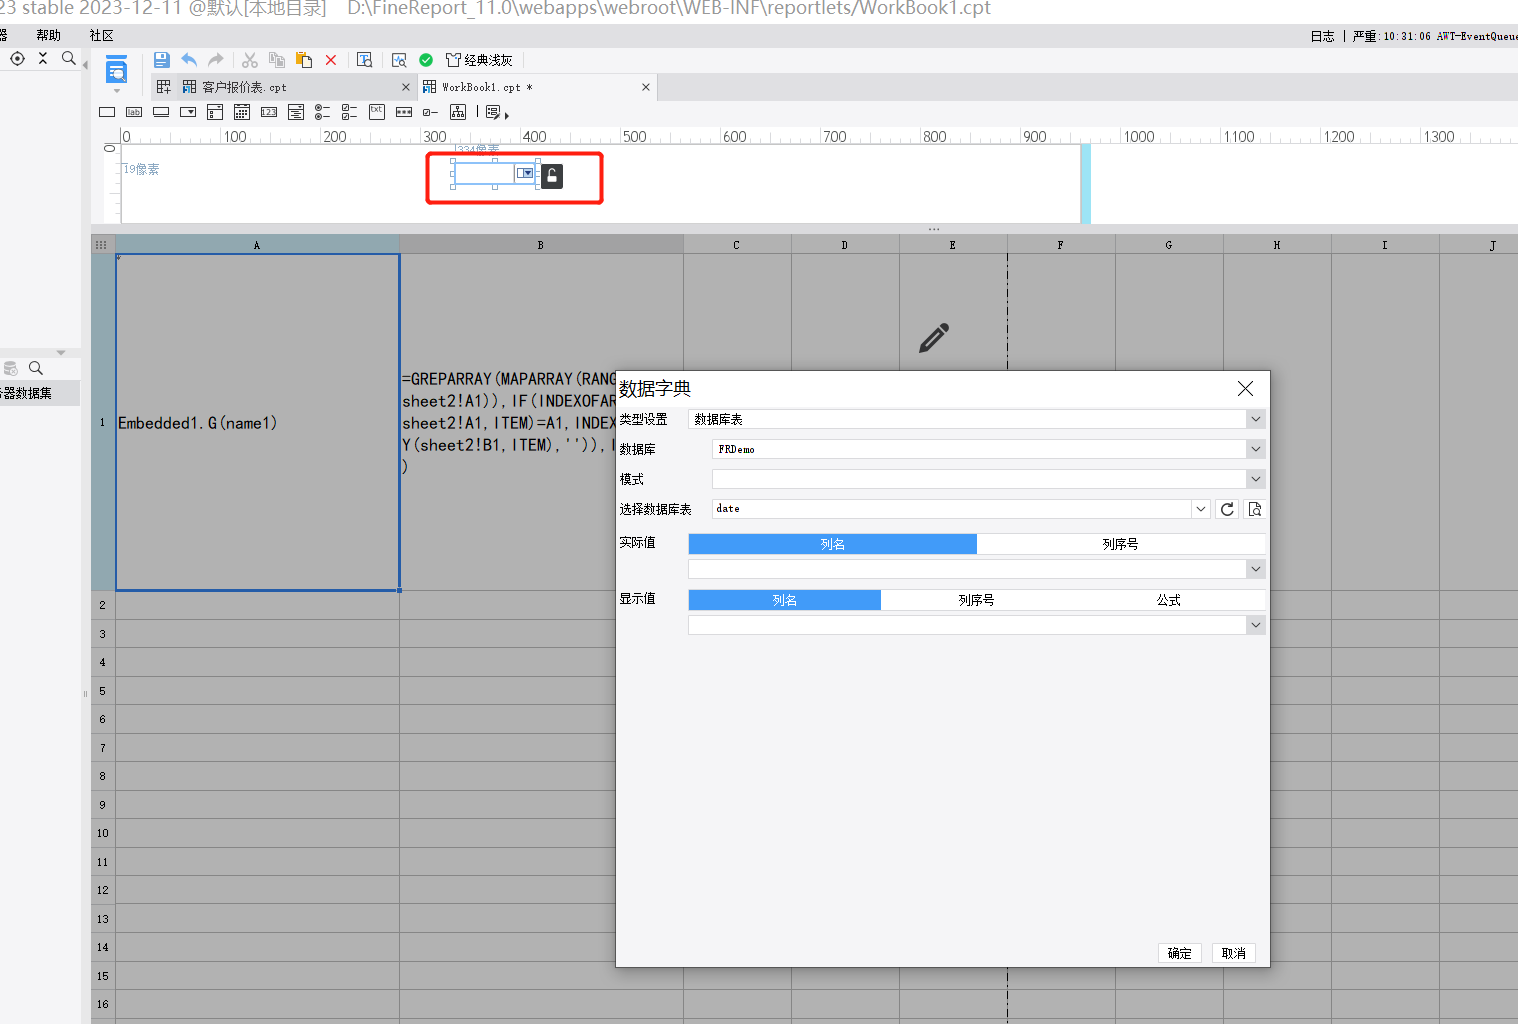Open the 社区 menu
Viewport: 1518px width, 1024px height.
click(102, 35)
